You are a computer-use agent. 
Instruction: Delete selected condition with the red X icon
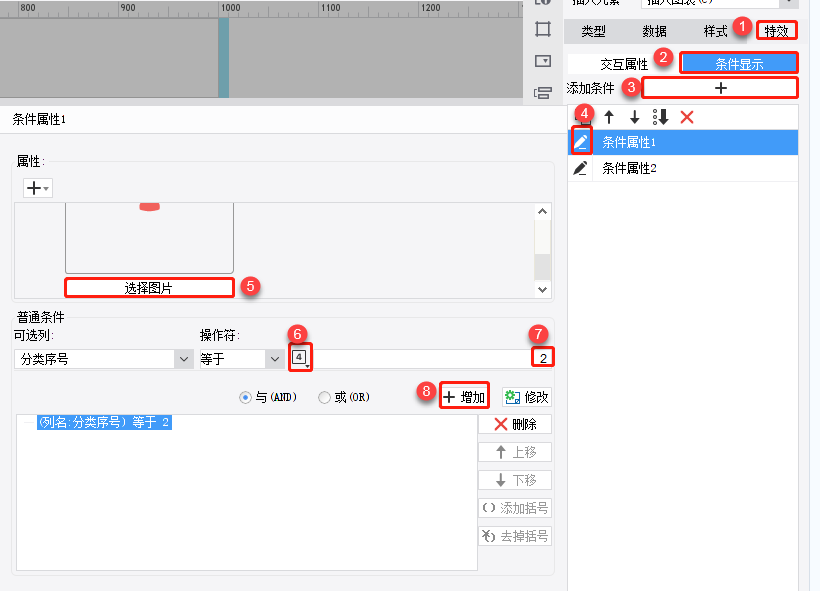[687, 117]
